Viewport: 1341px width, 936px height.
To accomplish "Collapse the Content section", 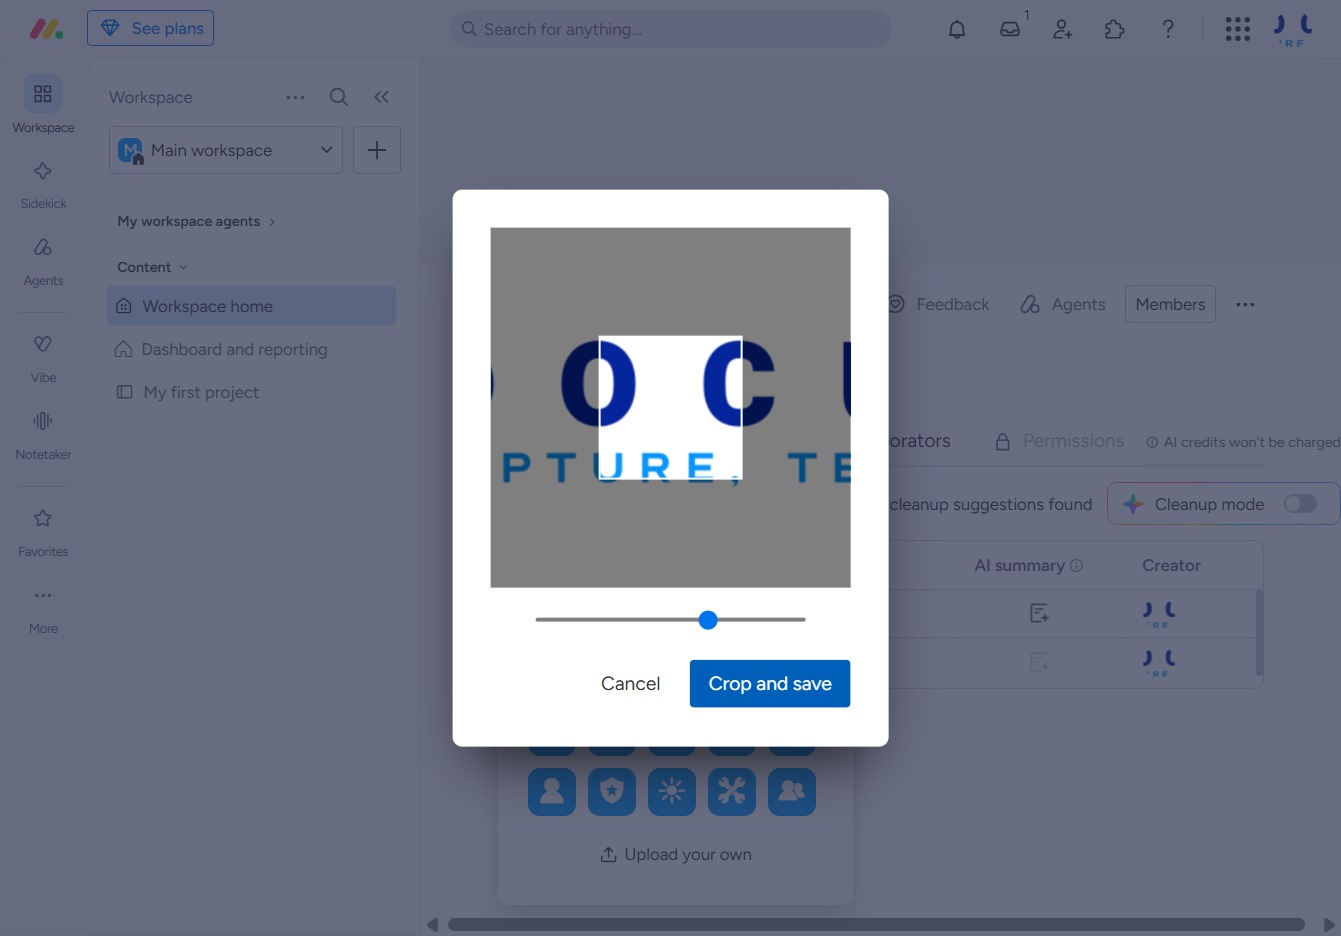I will [x=152, y=267].
